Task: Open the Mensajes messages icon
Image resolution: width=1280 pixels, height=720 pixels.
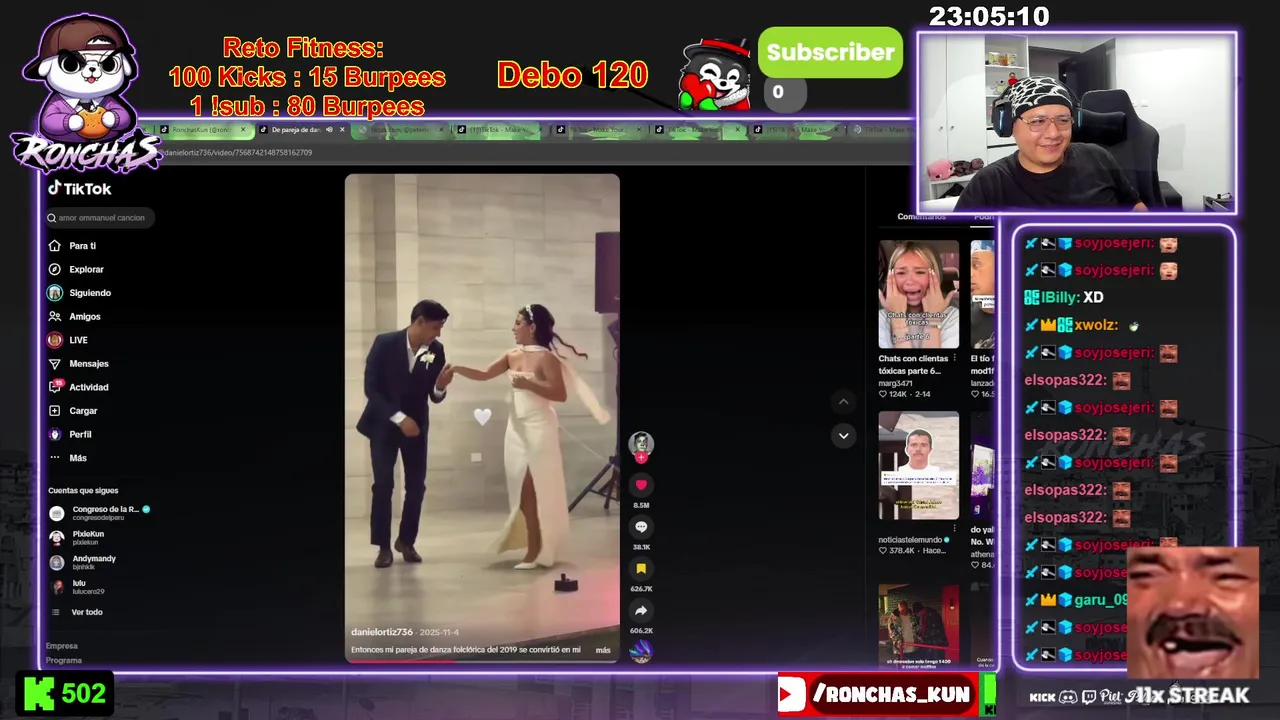Action: [54, 364]
